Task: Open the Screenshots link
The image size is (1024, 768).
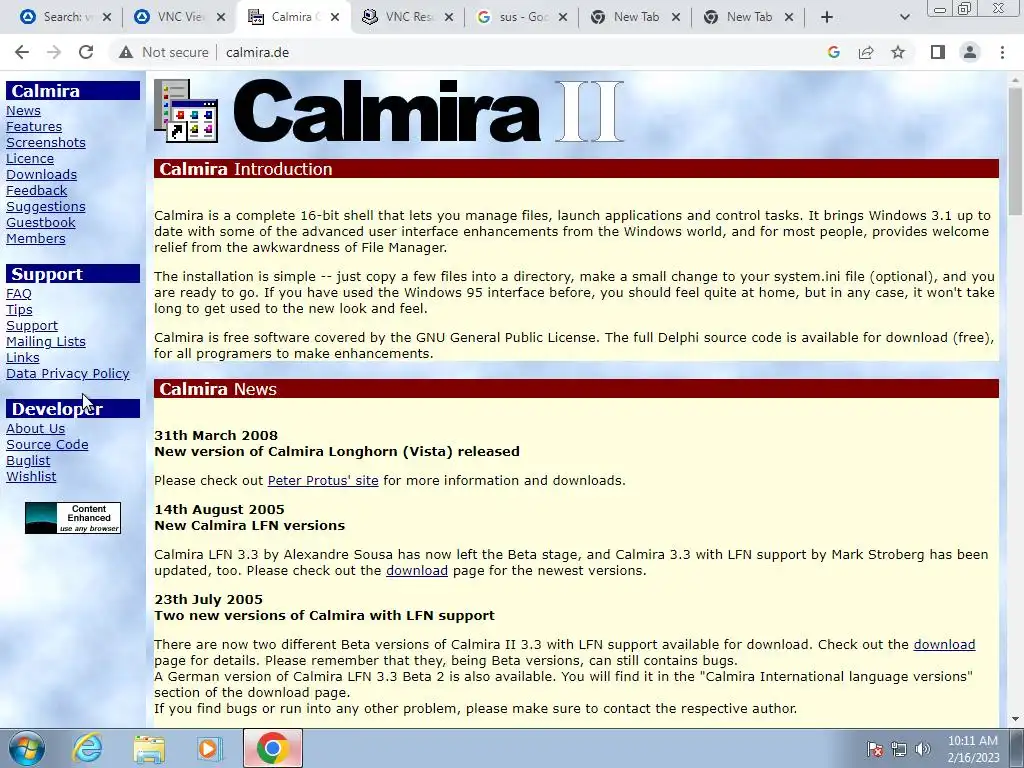Action: (46, 142)
